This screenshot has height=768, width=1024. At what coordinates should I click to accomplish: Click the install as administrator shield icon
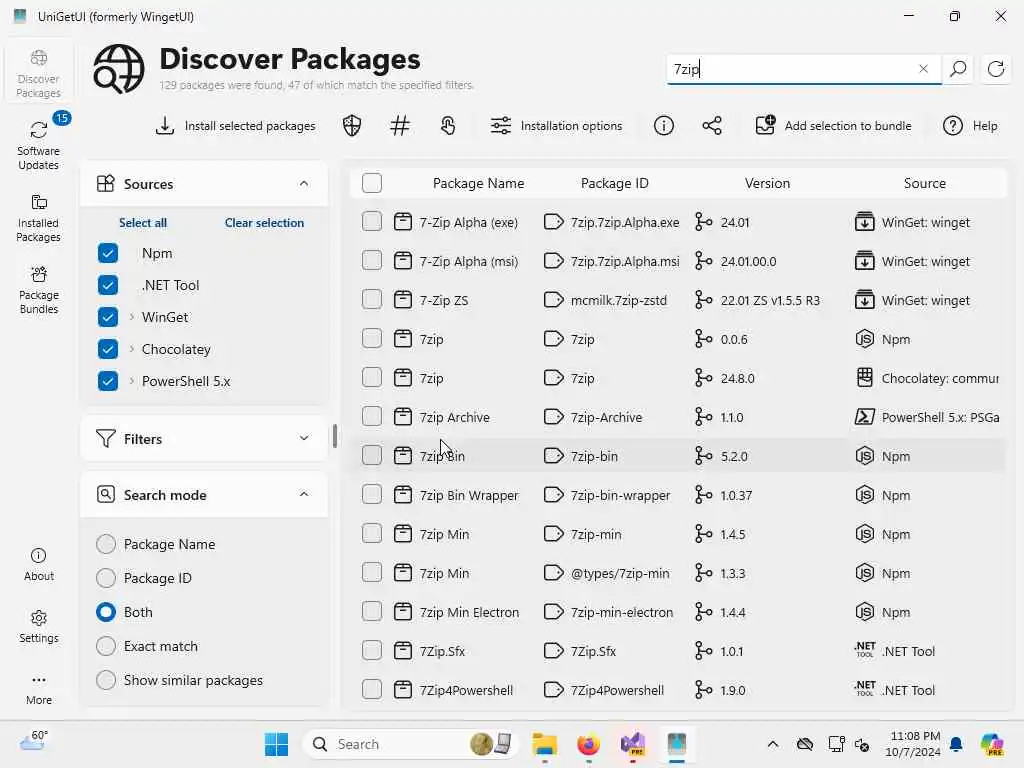tap(352, 125)
